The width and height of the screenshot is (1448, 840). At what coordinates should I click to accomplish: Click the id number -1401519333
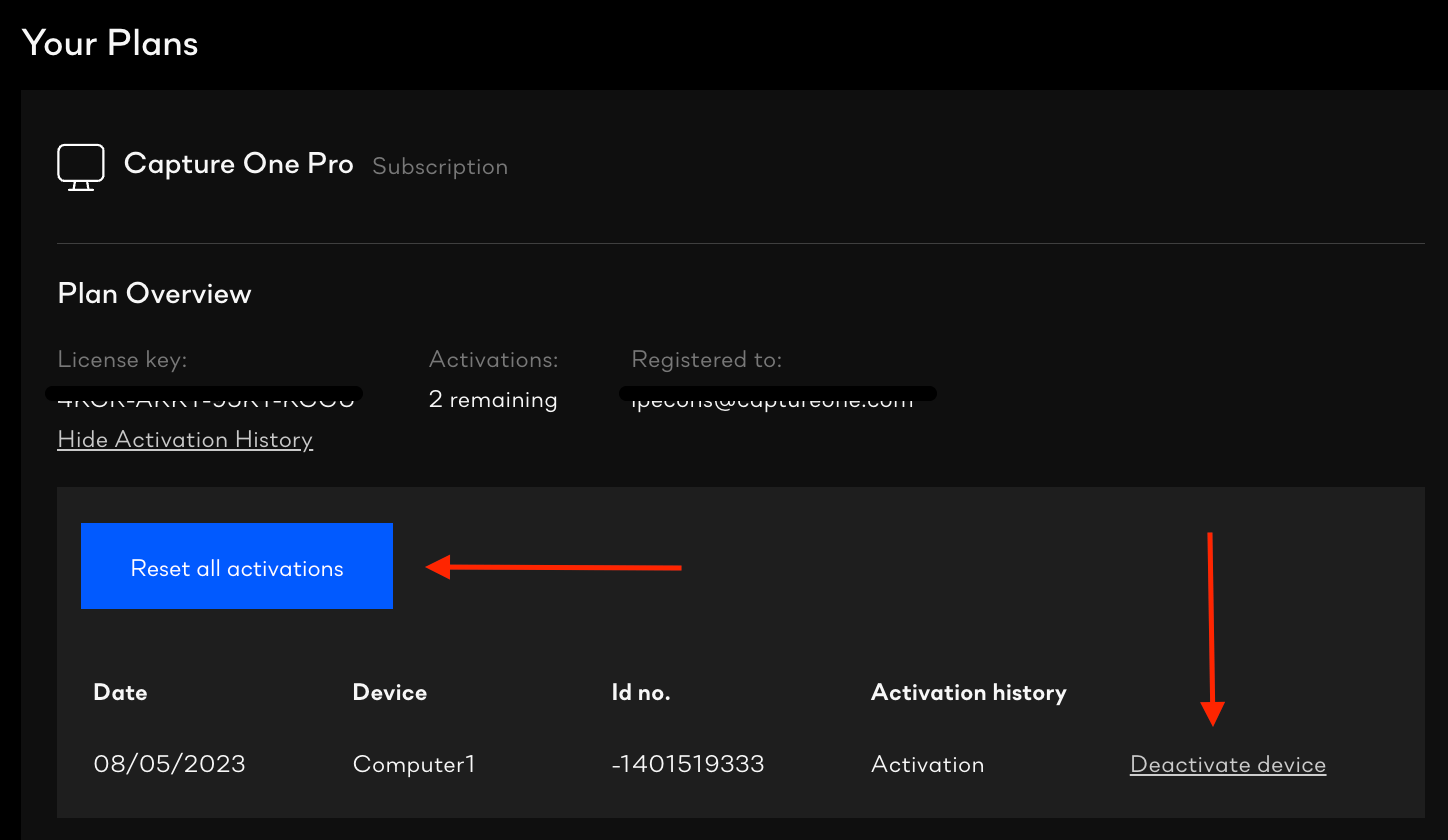click(x=688, y=763)
